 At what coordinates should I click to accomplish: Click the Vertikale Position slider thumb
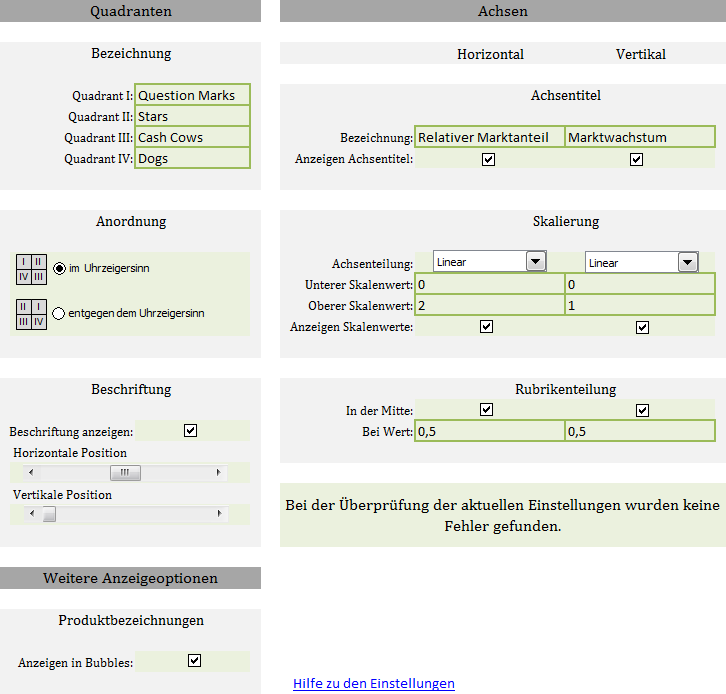tap(48, 514)
